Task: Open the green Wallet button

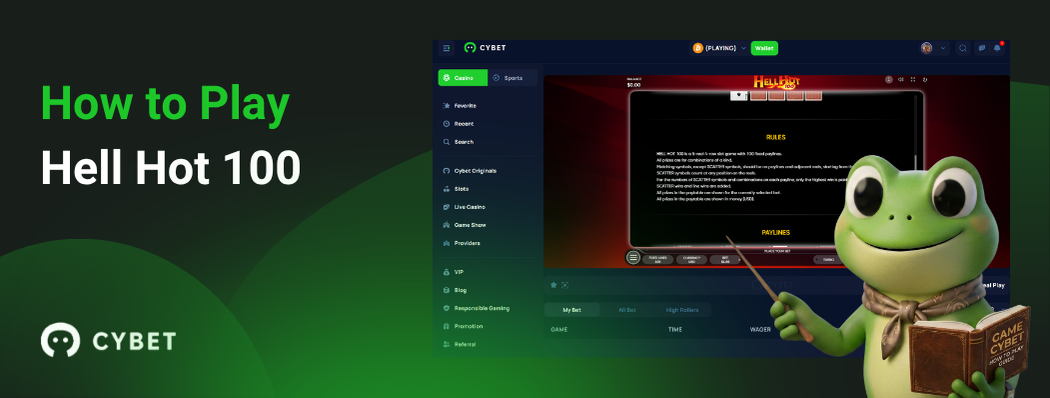Action: pyautogui.click(x=764, y=48)
